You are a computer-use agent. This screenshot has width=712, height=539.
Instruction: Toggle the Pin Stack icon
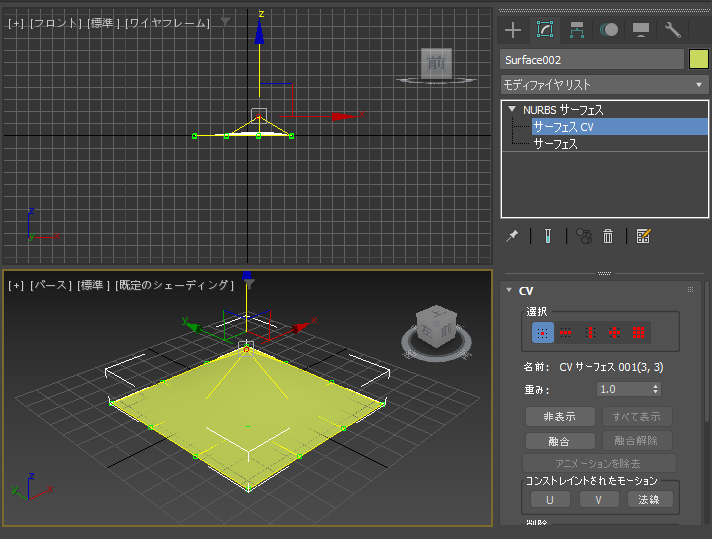pos(512,236)
